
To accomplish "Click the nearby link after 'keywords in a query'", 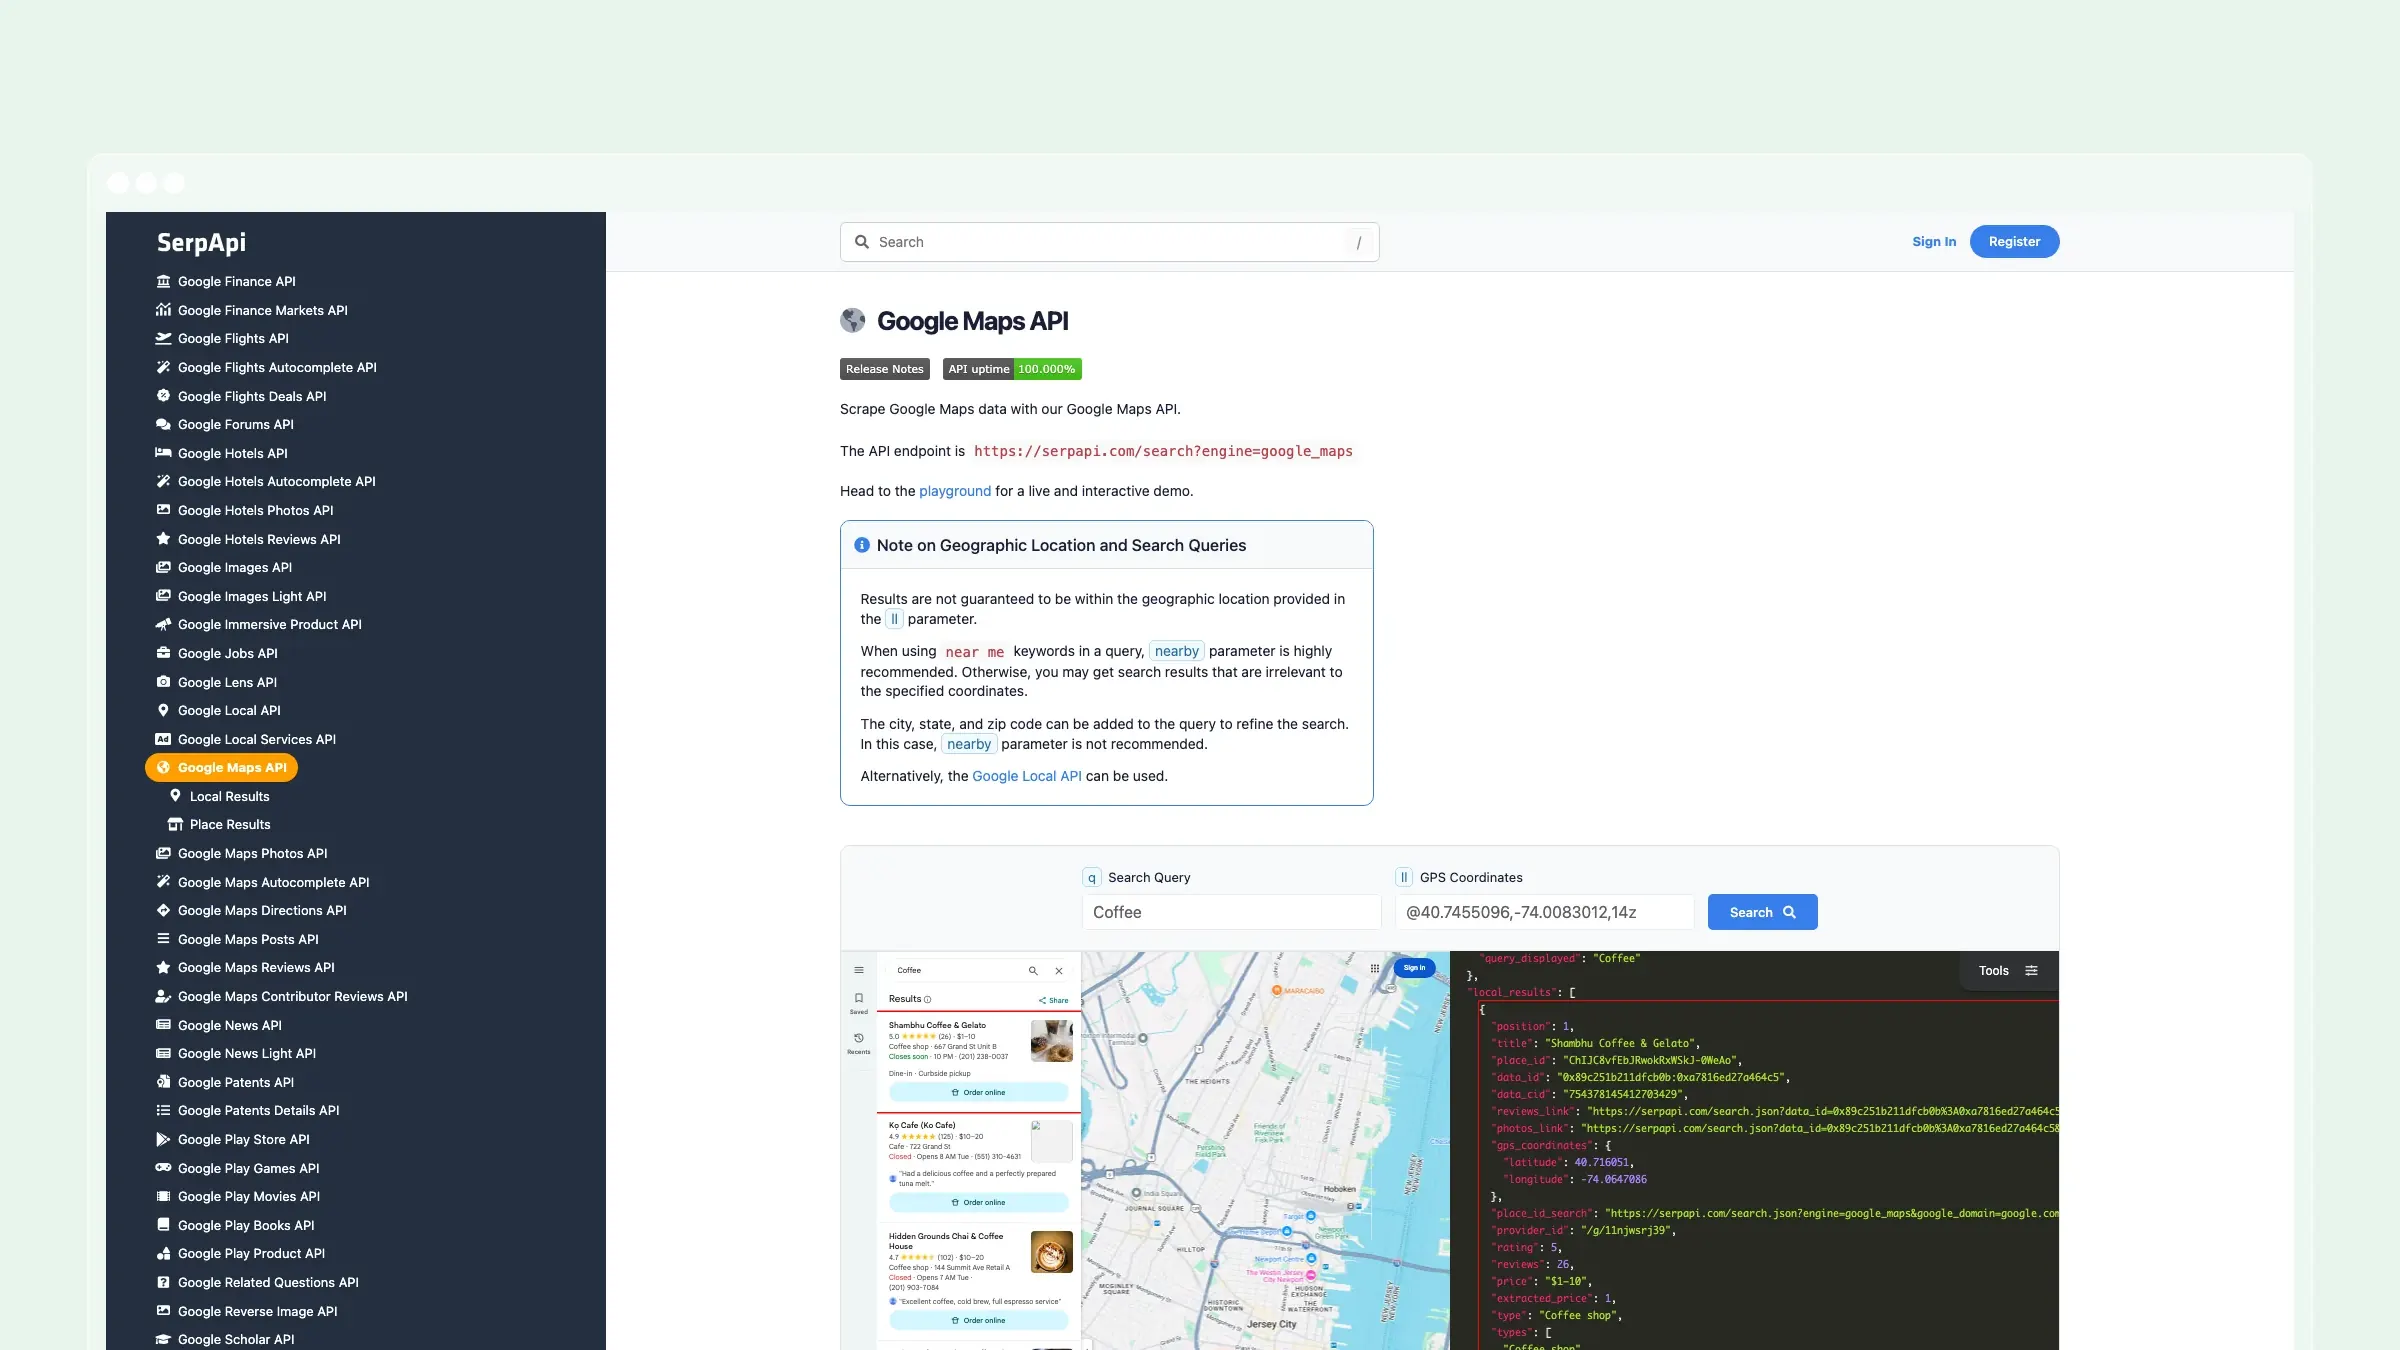I will click(x=1177, y=651).
